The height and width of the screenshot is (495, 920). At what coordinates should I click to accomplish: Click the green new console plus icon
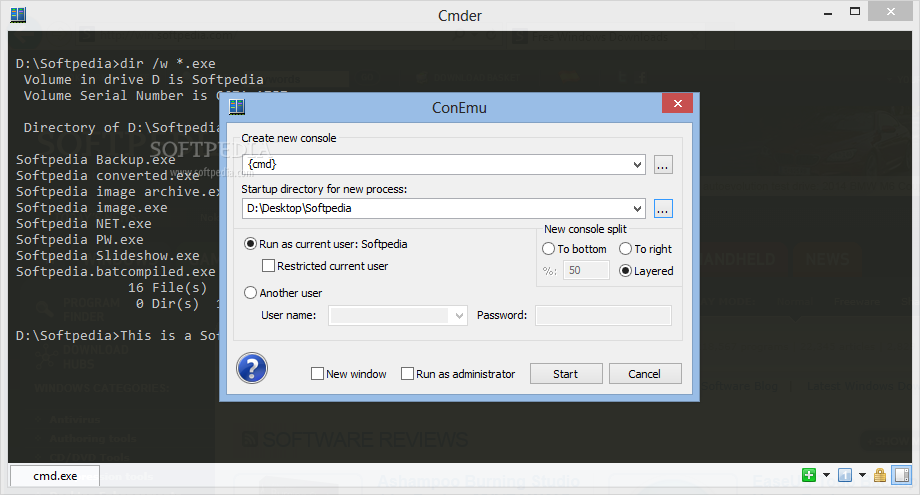(x=809, y=475)
